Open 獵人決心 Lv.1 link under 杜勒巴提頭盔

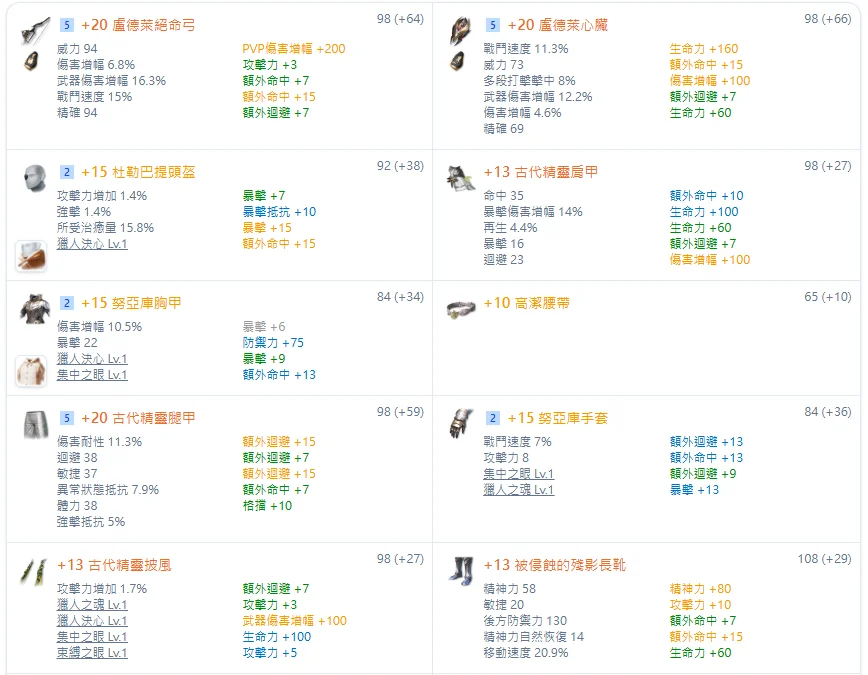click(92, 244)
